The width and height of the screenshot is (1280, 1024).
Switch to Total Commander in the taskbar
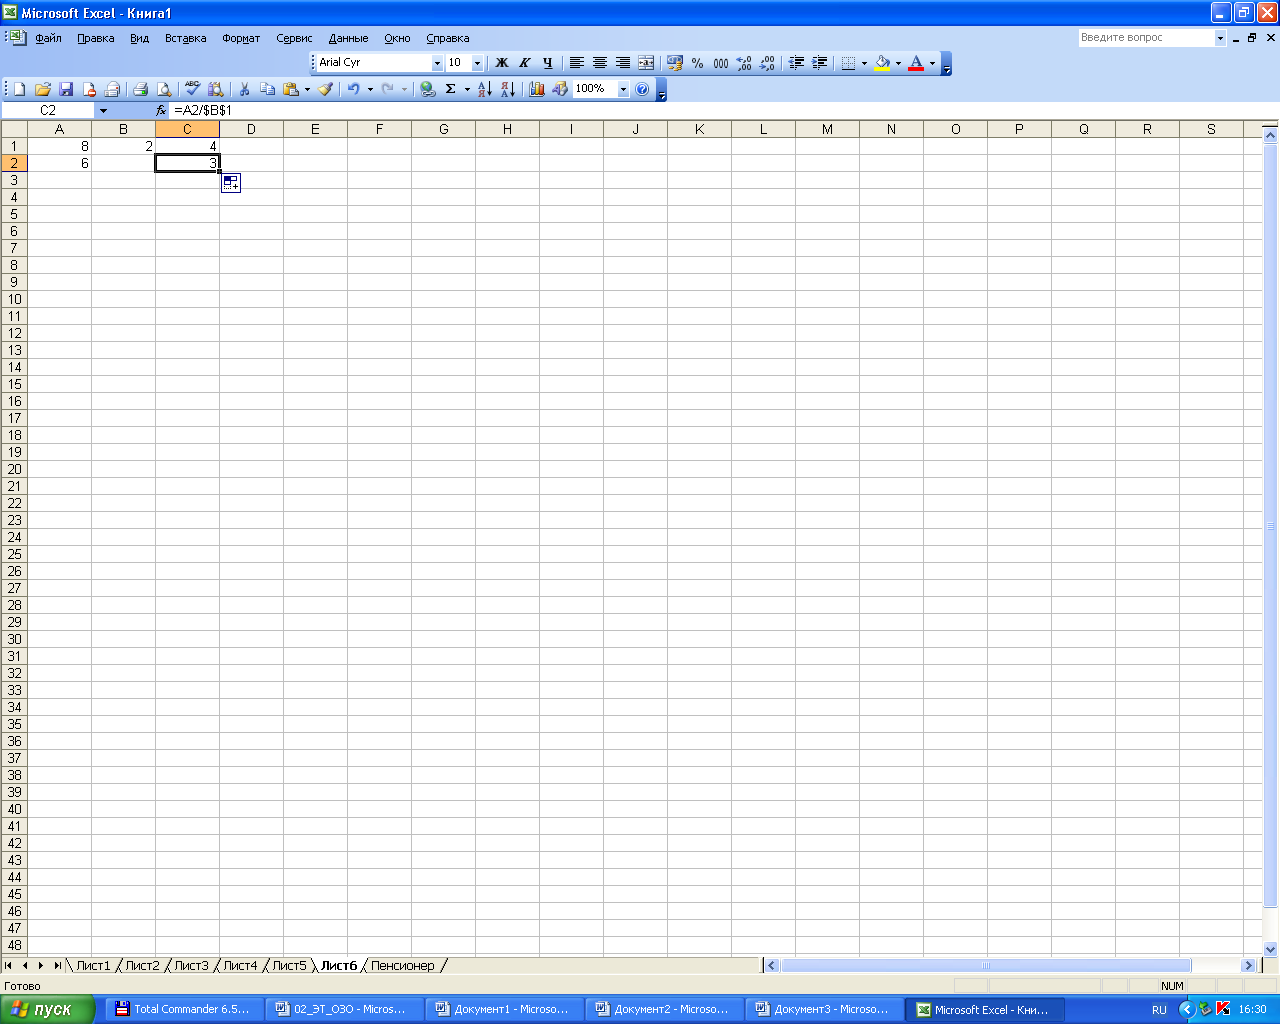[x=185, y=1009]
